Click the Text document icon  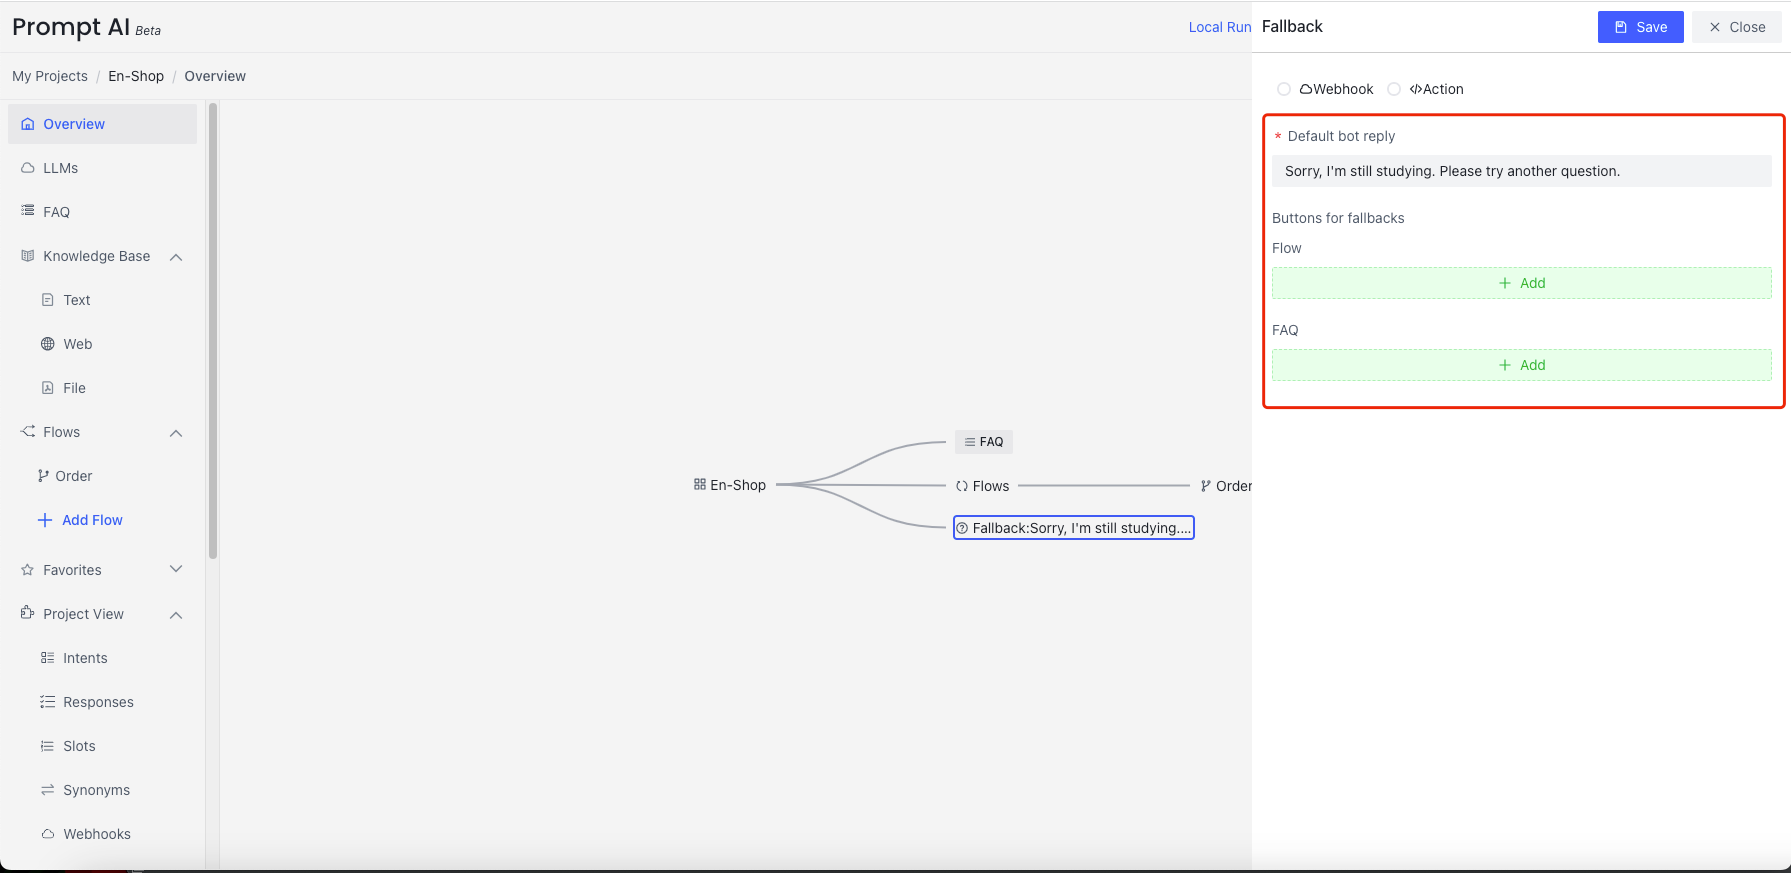click(x=48, y=300)
